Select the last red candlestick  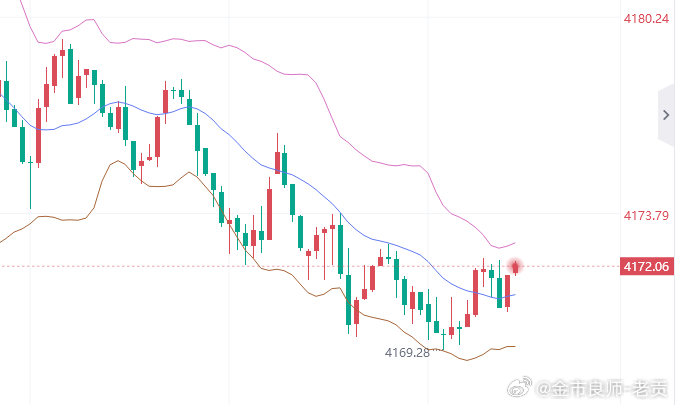coord(508,291)
